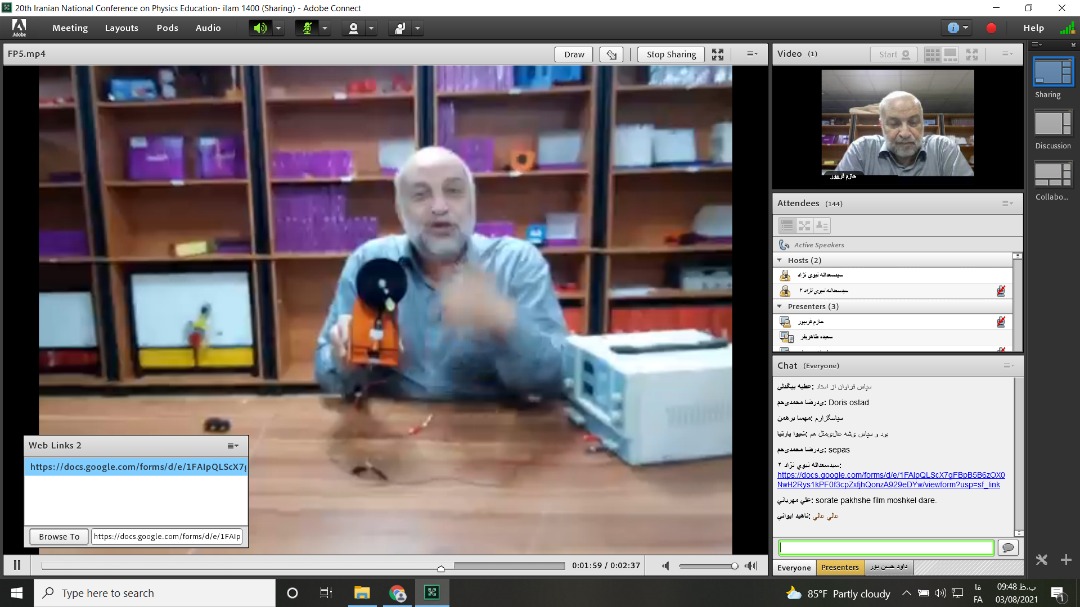Click the pointer tool icon beside Draw
Viewport: 1080px width, 607px height.
click(611, 54)
